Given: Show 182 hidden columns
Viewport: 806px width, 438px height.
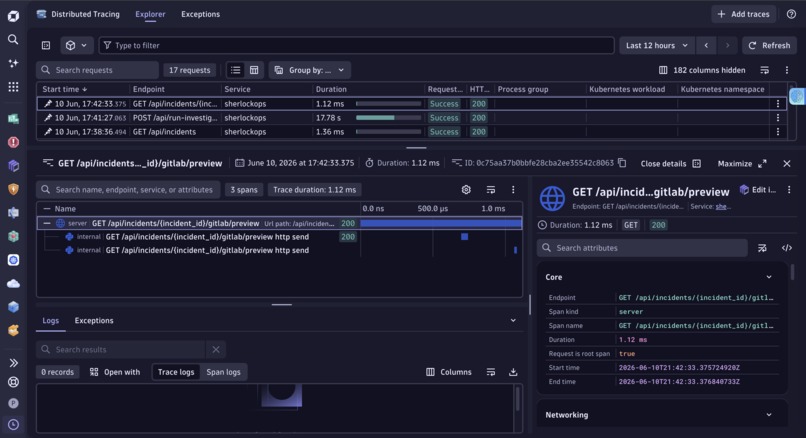Looking at the screenshot, I should (x=702, y=70).
